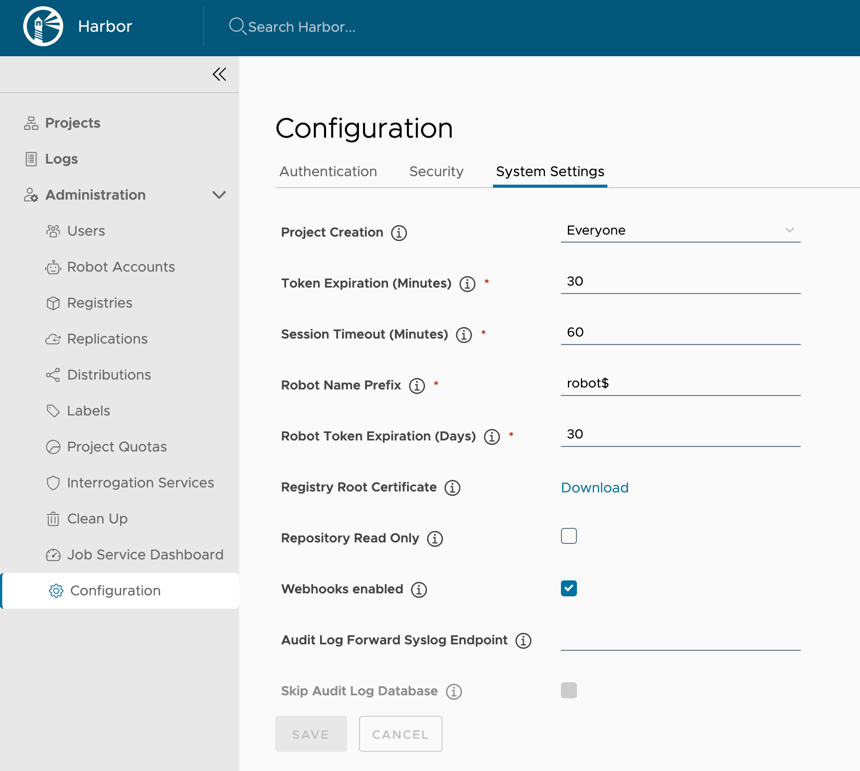Screen dimensions: 860x771
Task: Click info icon next to Project Creation
Action: (399, 233)
